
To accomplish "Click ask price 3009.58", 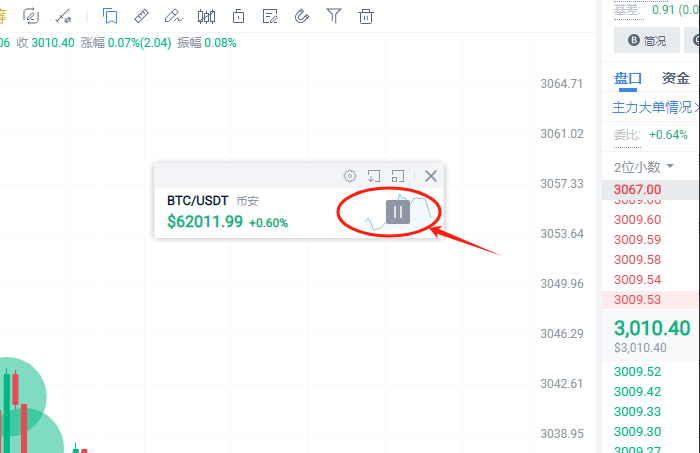I will point(638,260).
